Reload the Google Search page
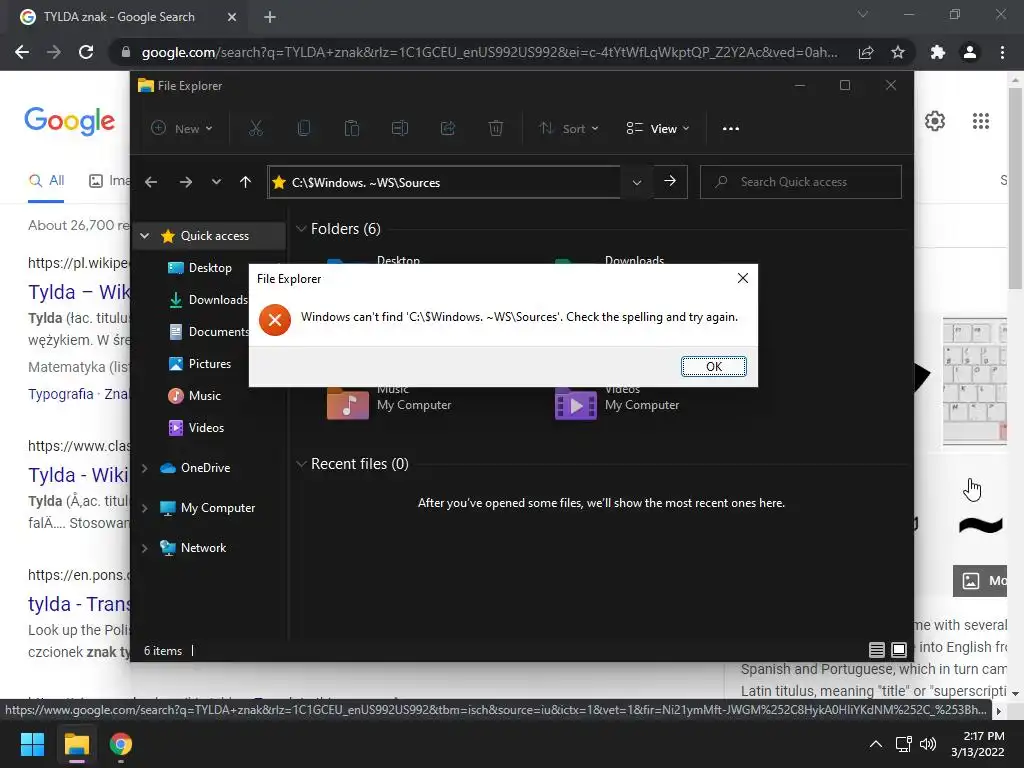The image size is (1024, 768). (x=86, y=52)
